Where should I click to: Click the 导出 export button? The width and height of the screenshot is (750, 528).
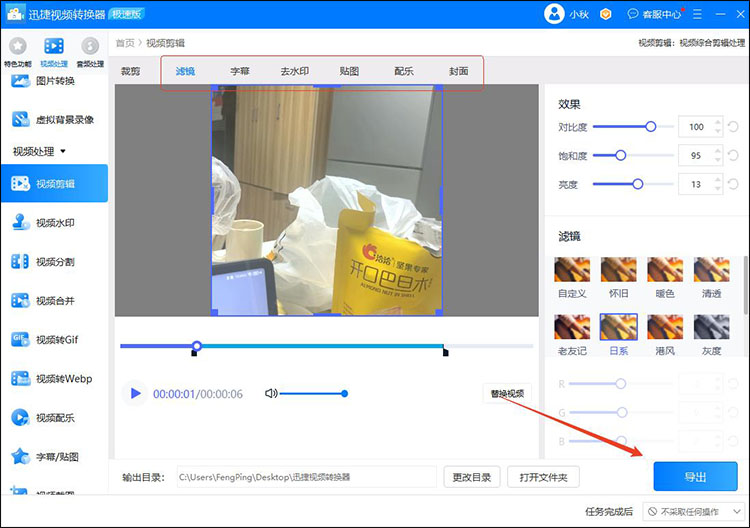695,476
